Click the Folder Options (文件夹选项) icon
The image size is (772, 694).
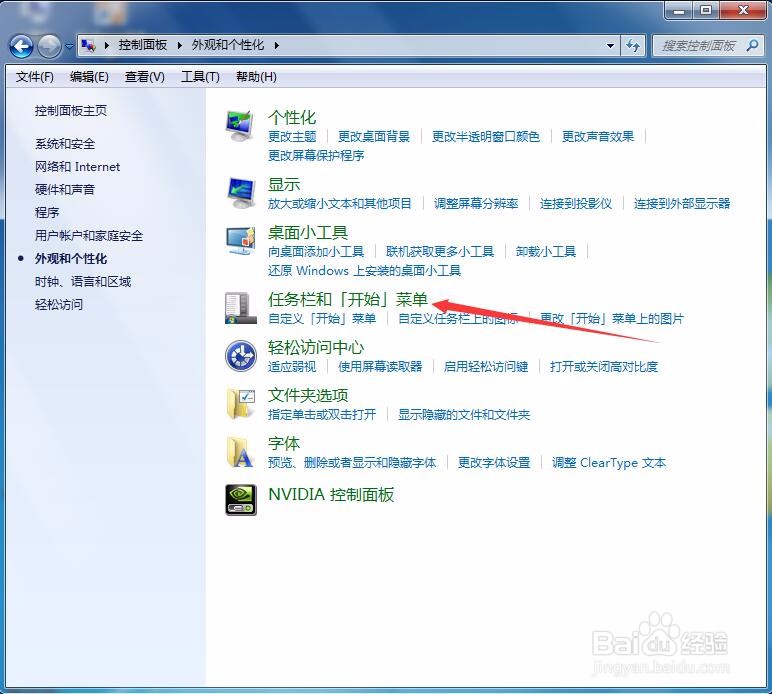[241, 404]
